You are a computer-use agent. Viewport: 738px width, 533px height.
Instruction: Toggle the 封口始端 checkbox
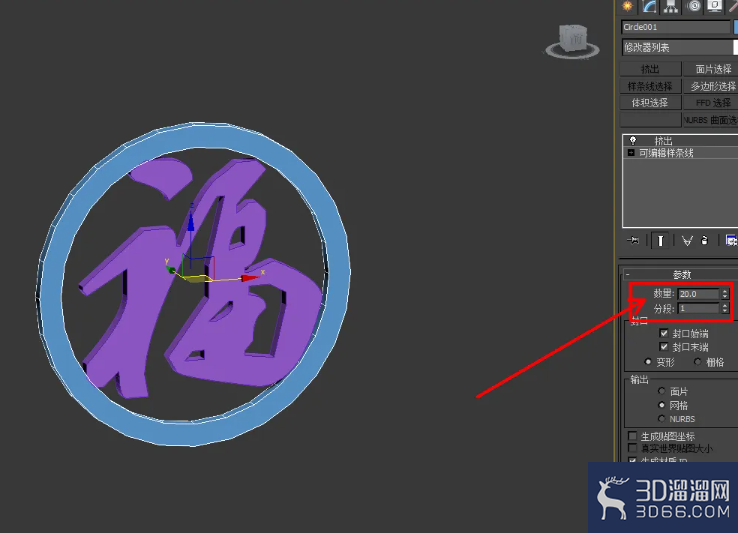664,333
